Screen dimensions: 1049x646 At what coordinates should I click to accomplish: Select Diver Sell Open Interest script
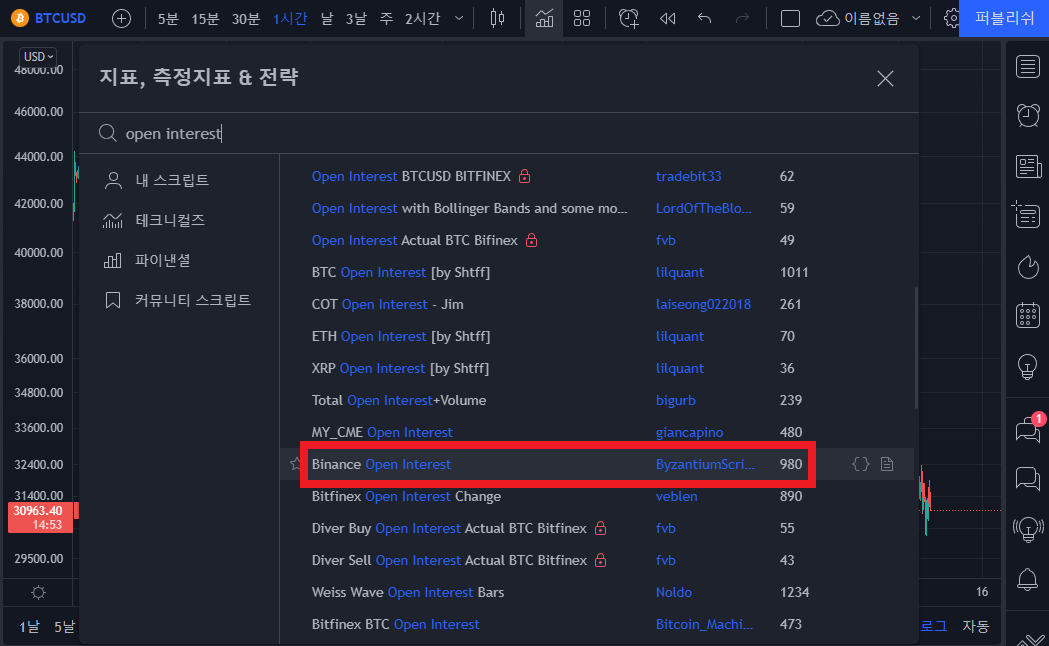click(449, 561)
